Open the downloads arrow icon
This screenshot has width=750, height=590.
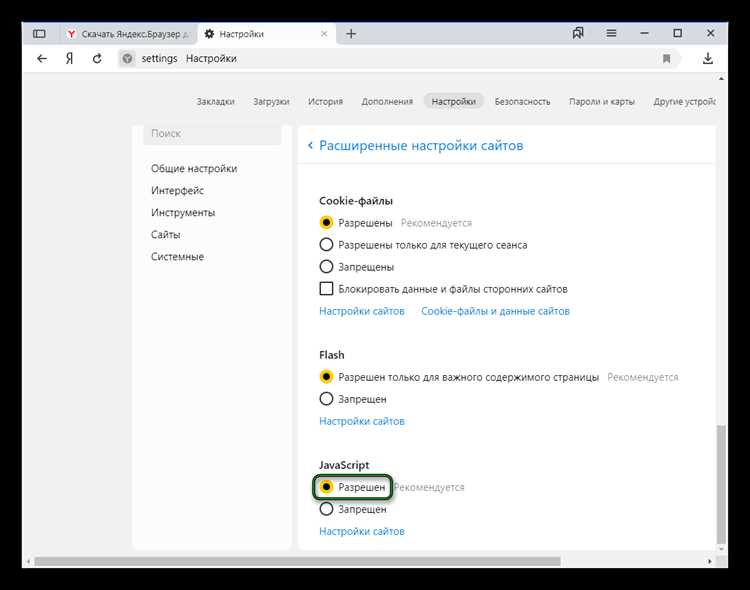[x=708, y=58]
